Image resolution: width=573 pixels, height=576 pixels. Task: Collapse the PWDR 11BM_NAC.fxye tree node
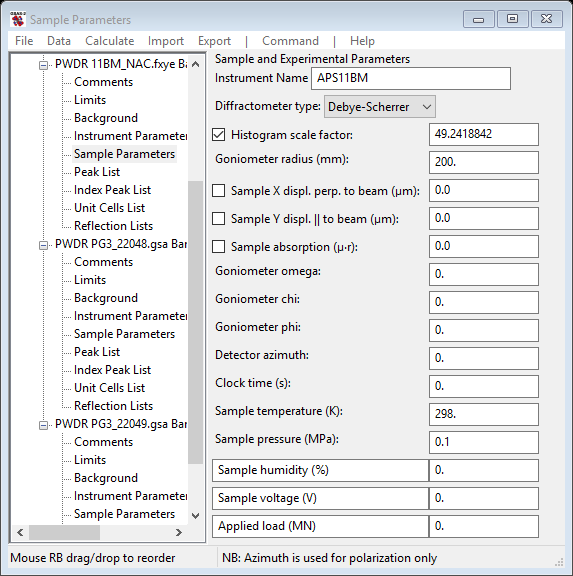click(x=43, y=65)
